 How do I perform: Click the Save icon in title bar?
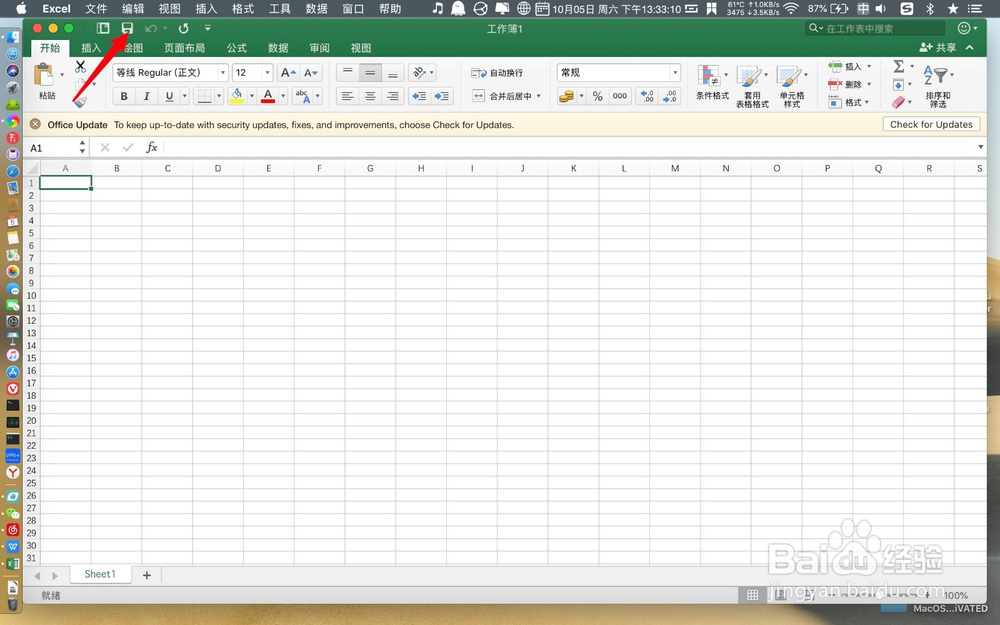128,28
